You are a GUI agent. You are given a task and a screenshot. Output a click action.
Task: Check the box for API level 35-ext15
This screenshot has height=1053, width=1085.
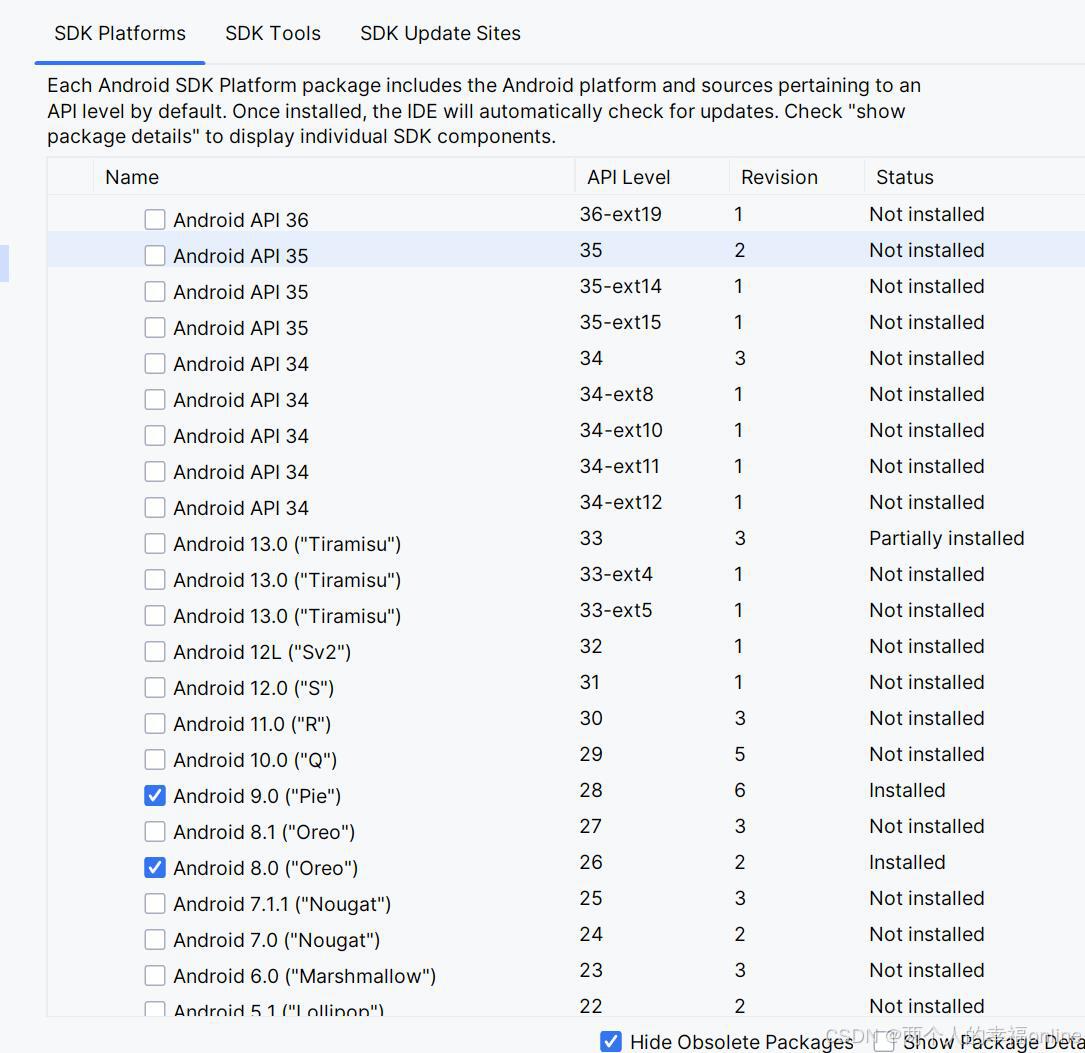coord(155,327)
